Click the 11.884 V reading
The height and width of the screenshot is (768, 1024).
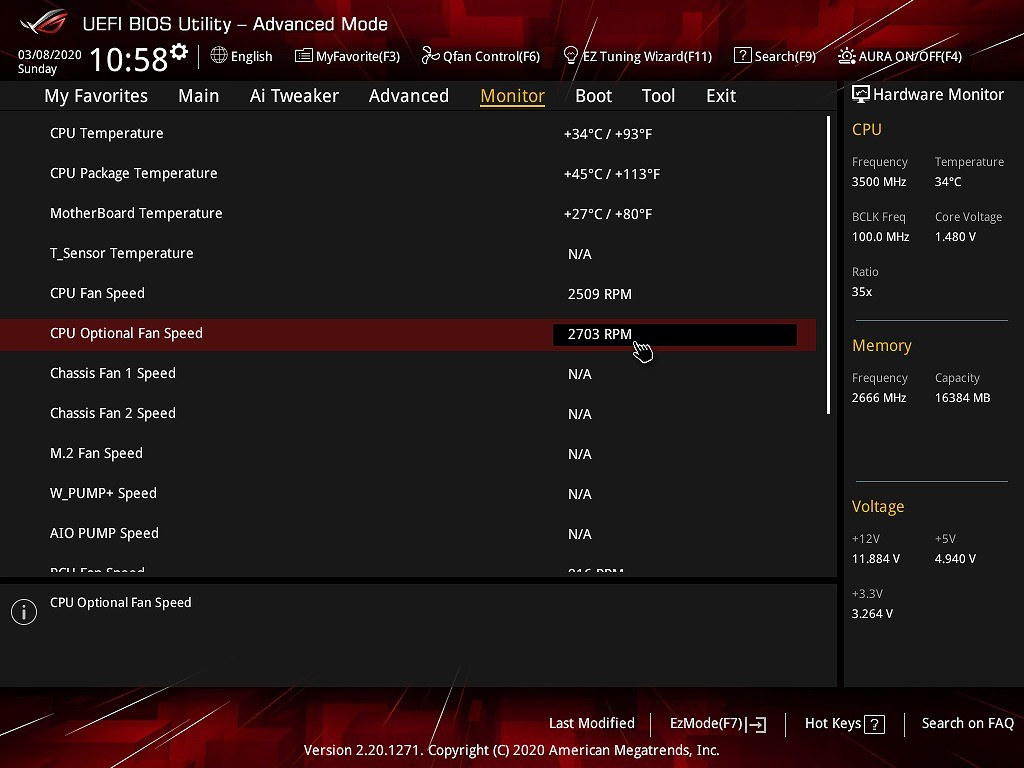click(x=876, y=558)
